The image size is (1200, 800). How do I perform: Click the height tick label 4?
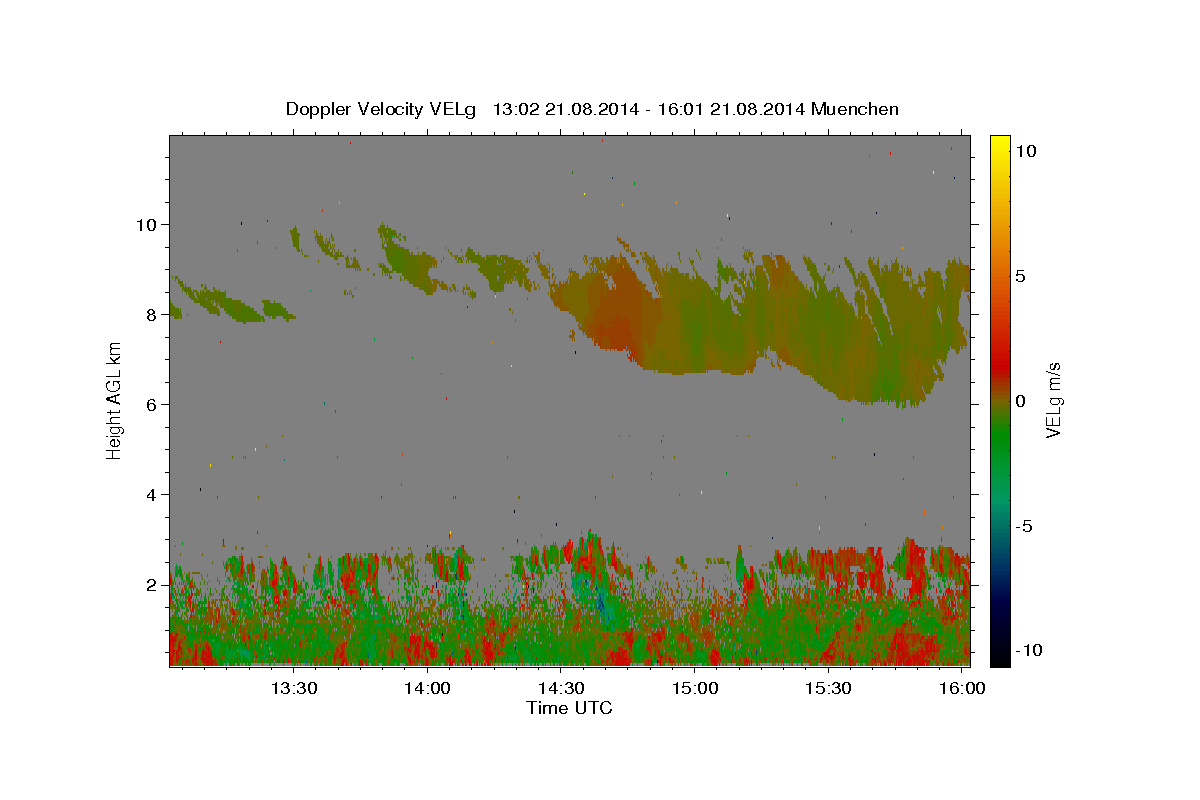point(151,494)
